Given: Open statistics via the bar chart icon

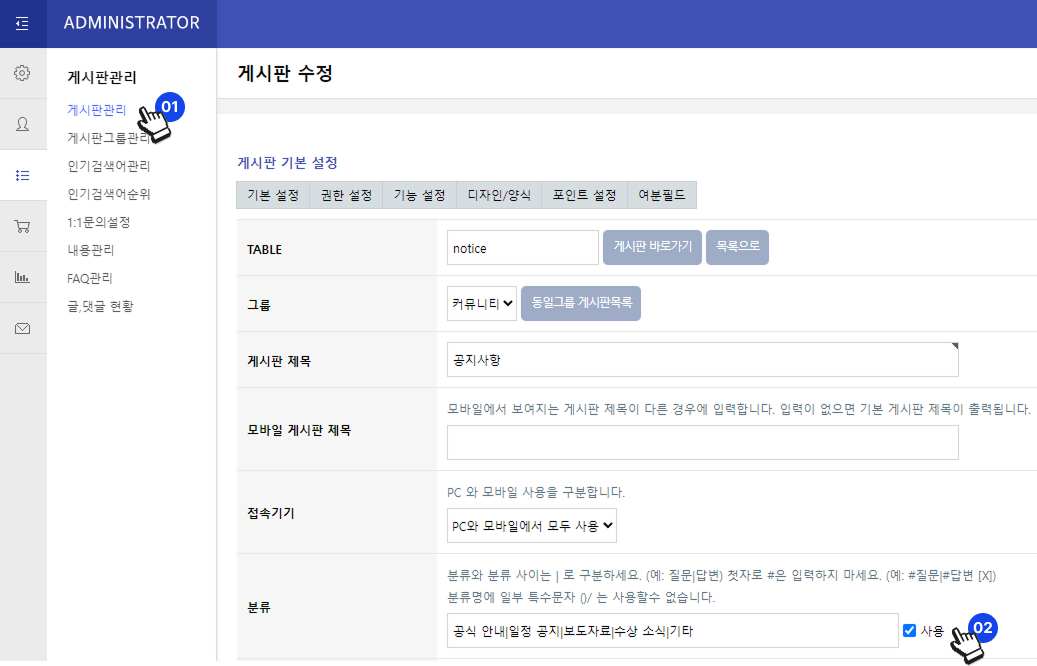Looking at the screenshot, I should (x=22, y=277).
